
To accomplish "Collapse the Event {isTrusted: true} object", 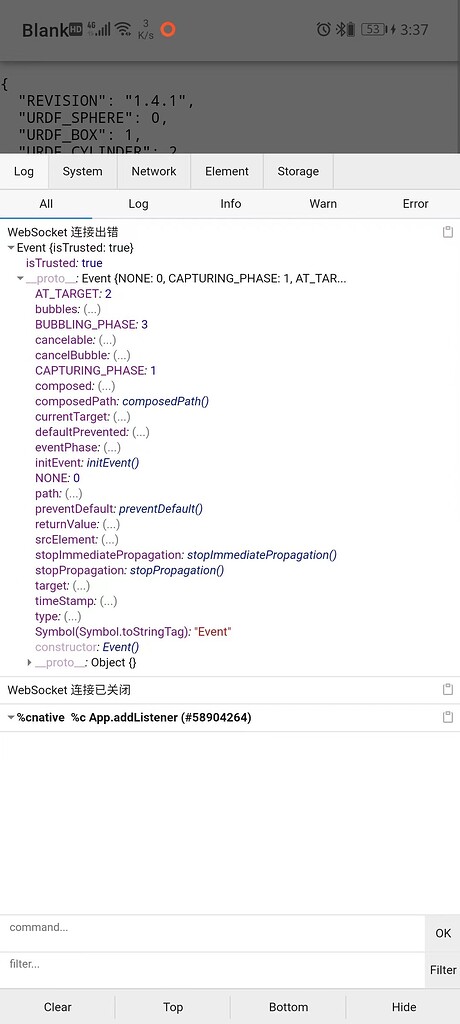I will pos(11,248).
